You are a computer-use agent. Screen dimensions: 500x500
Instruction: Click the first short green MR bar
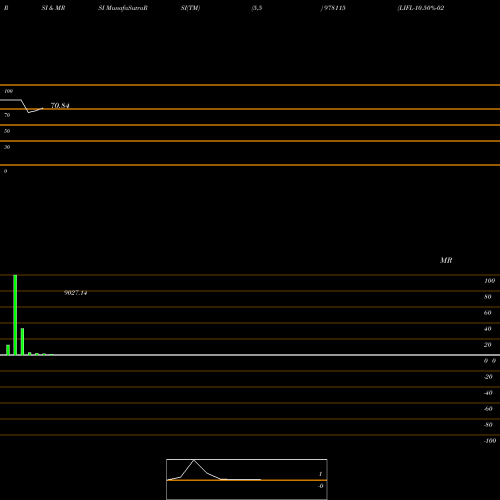[8, 350]
